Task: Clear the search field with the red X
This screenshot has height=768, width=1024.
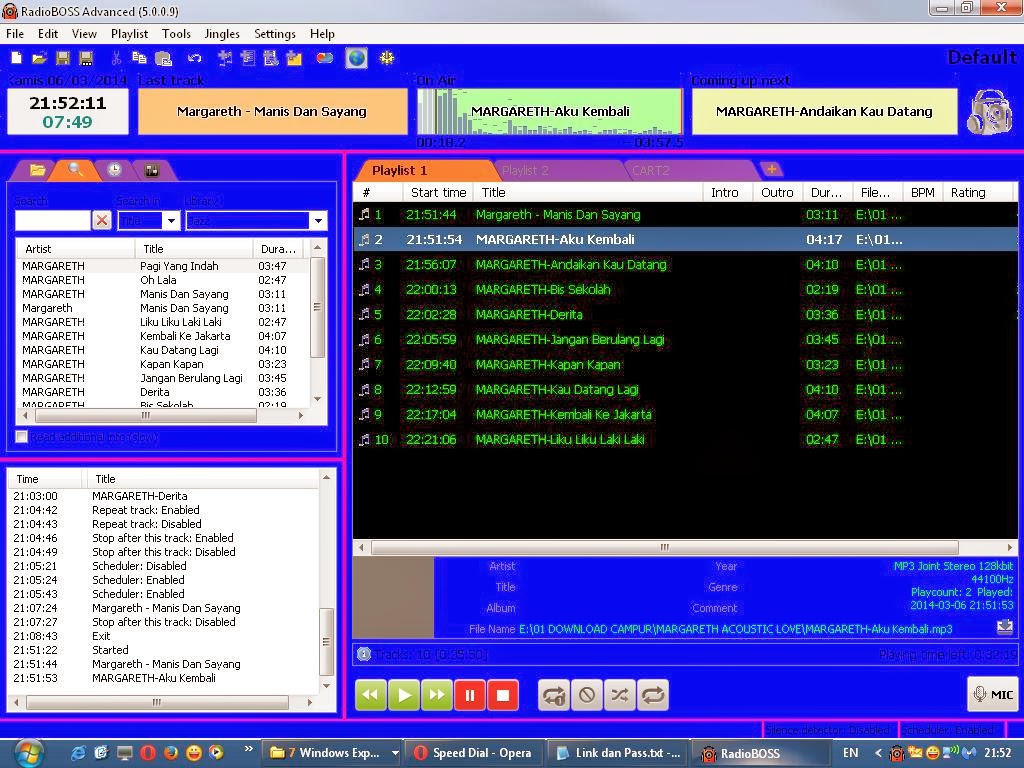Action: pyautogui.click(x=104, y=220)
